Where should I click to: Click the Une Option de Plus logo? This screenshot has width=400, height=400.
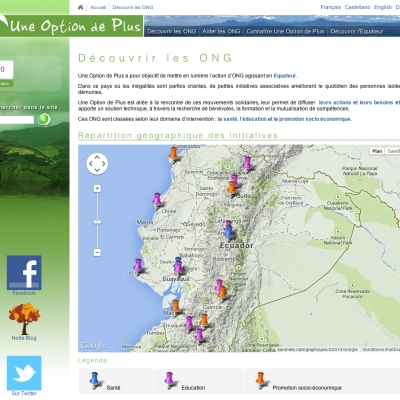(x=71, y=26)
